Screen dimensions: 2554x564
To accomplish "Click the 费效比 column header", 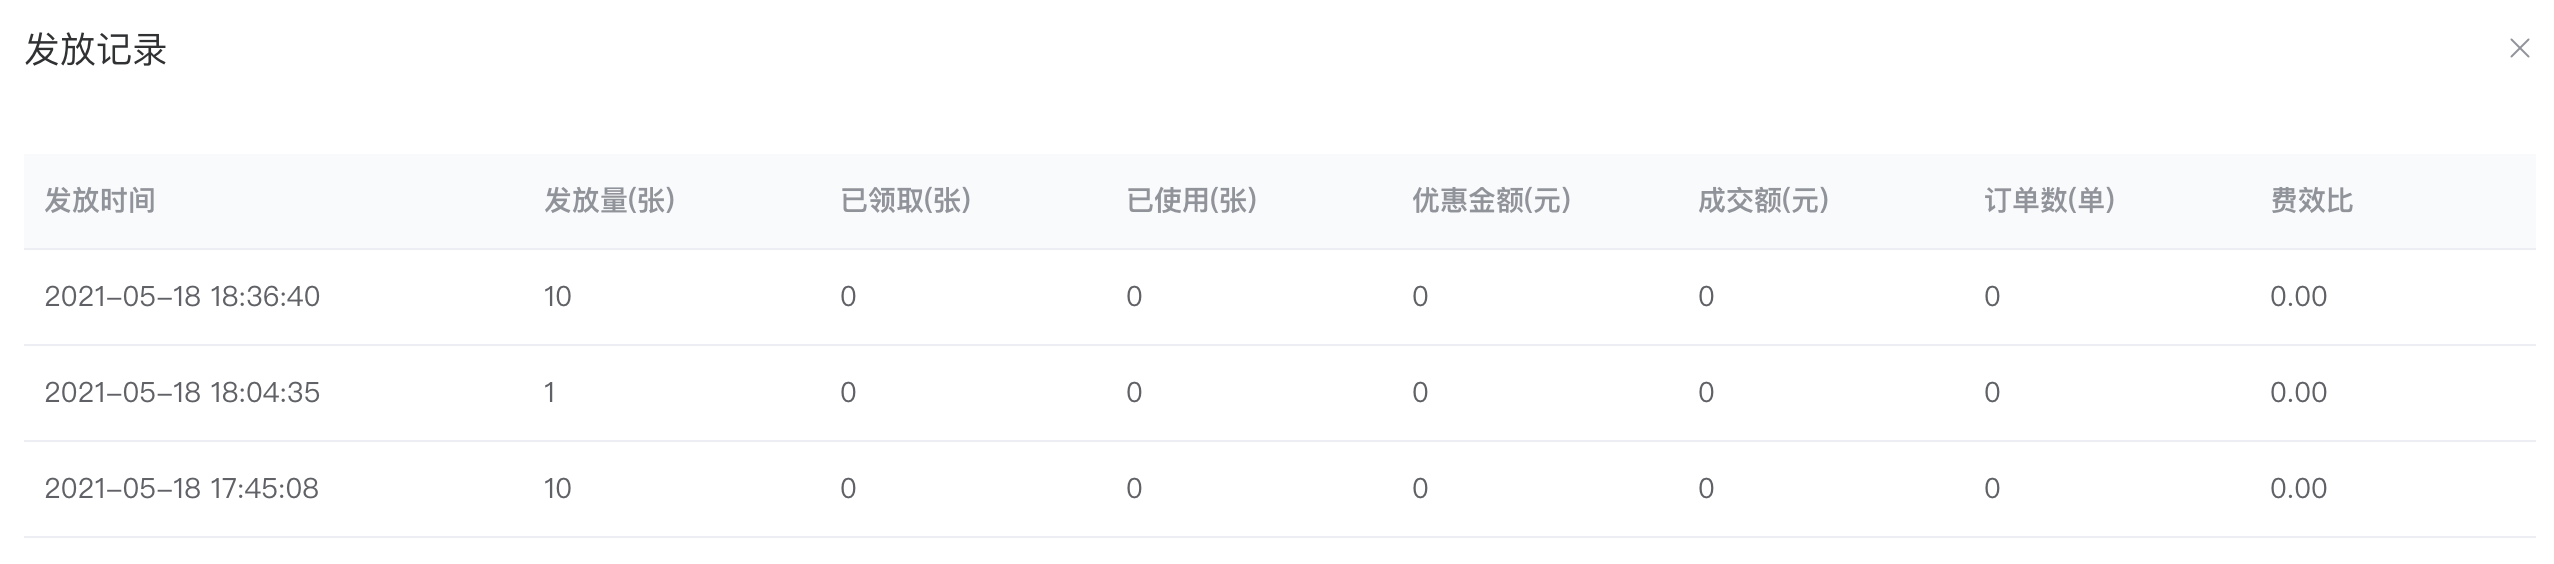I will [2311, 201].
